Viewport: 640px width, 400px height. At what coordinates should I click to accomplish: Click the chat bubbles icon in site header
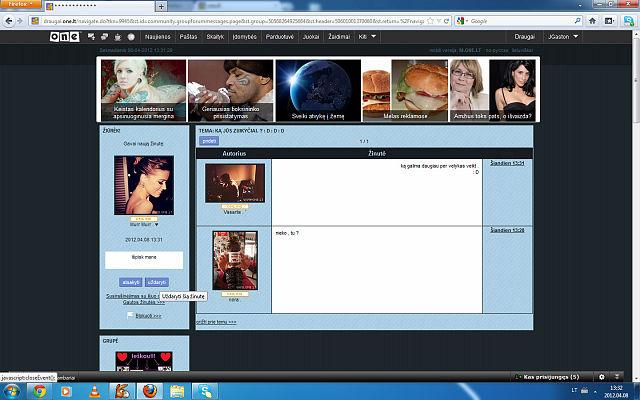click(104, 37)
